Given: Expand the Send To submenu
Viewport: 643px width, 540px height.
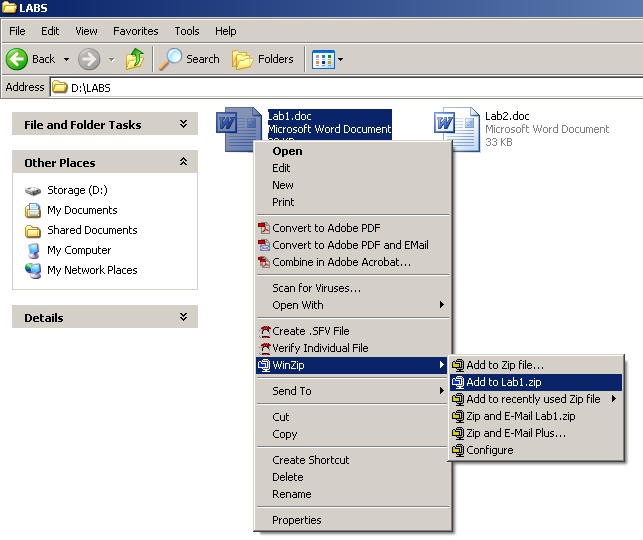Looking at the screenshot, I should coord(442,390).
